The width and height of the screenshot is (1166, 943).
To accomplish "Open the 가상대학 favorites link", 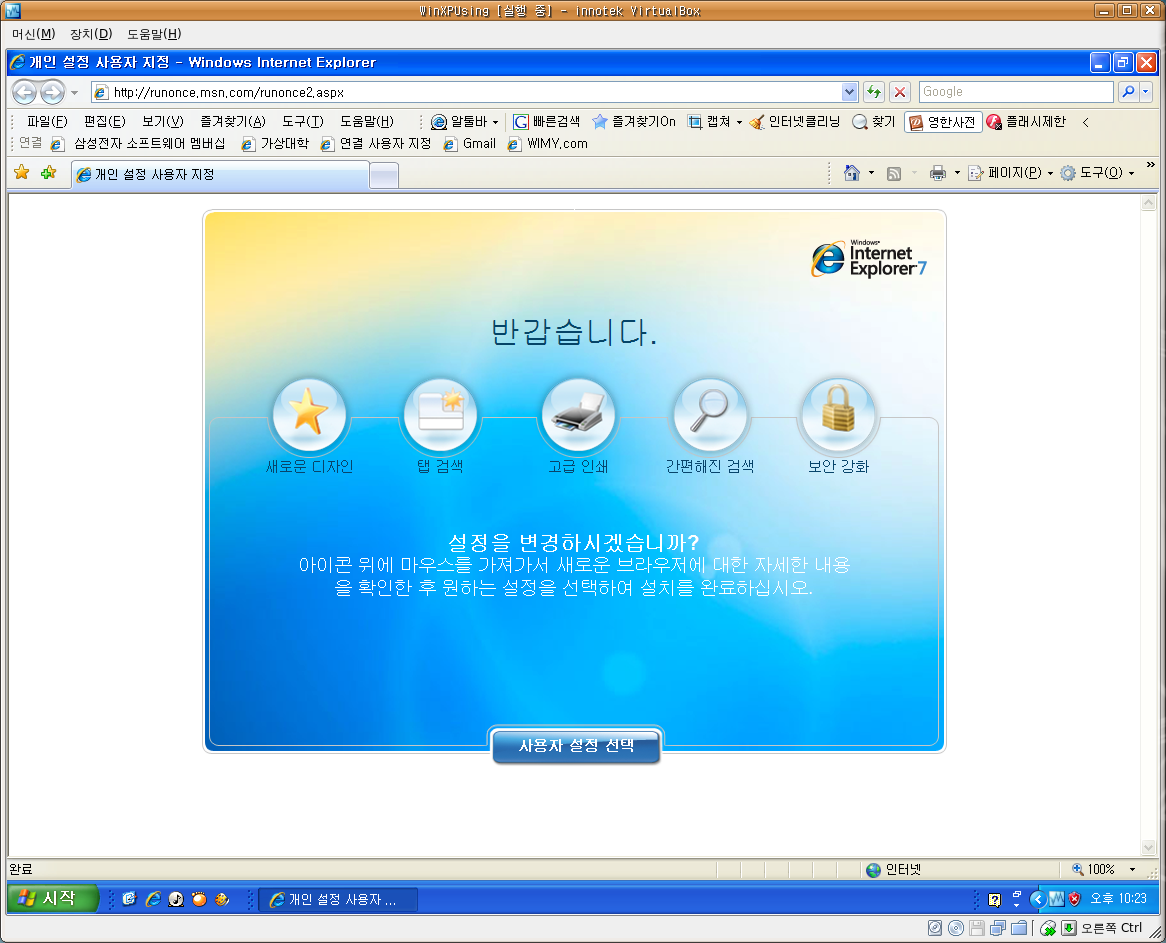I will click(274, 144).
